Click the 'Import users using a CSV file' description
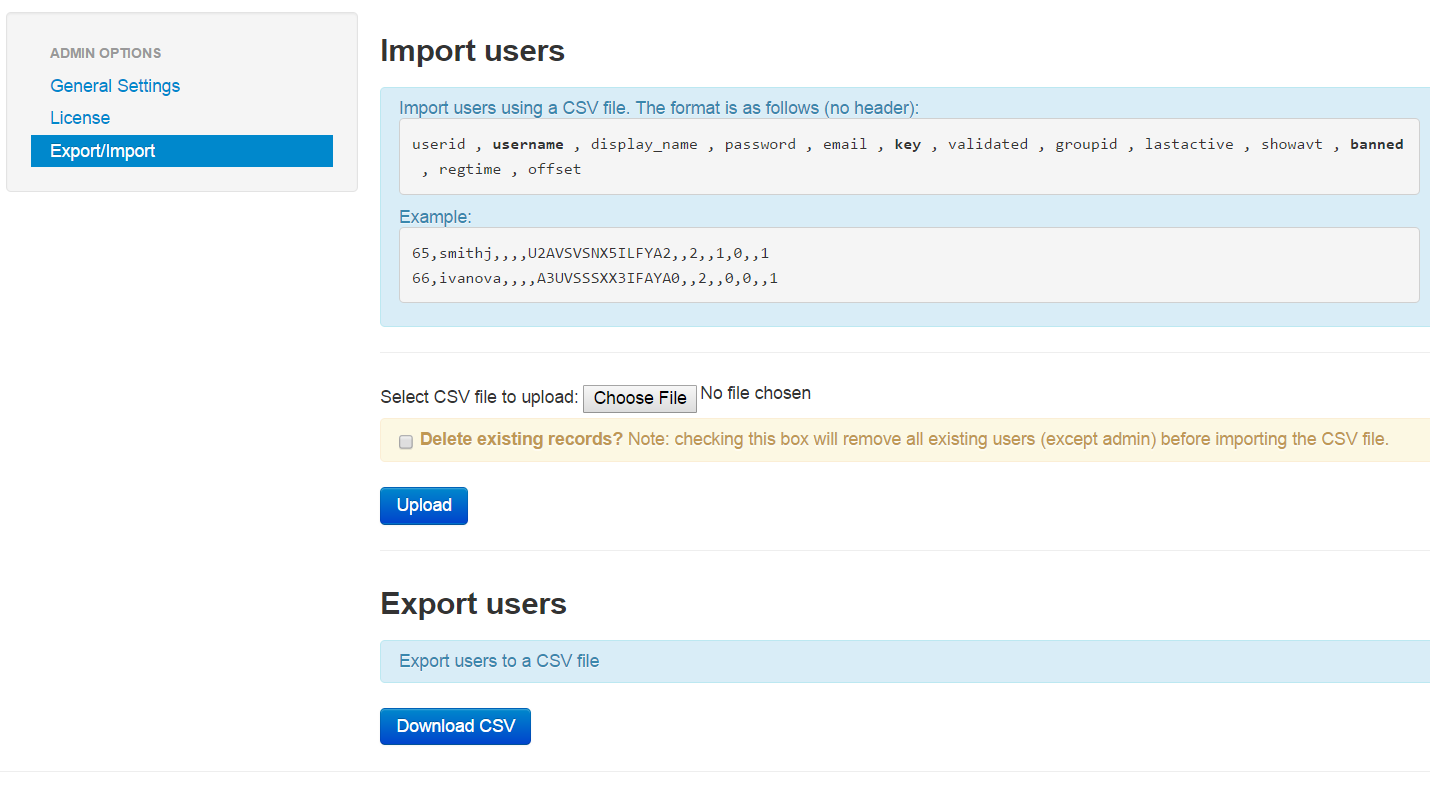 (659, 108)
